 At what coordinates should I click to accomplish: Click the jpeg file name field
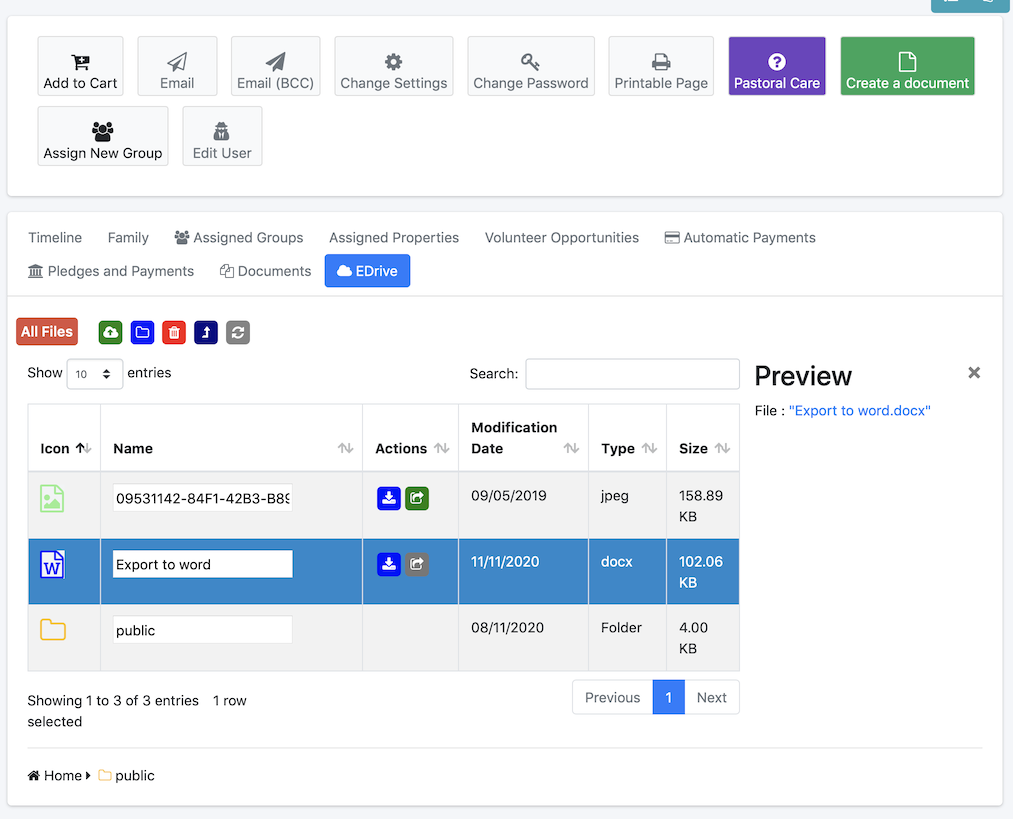(202, 498)
